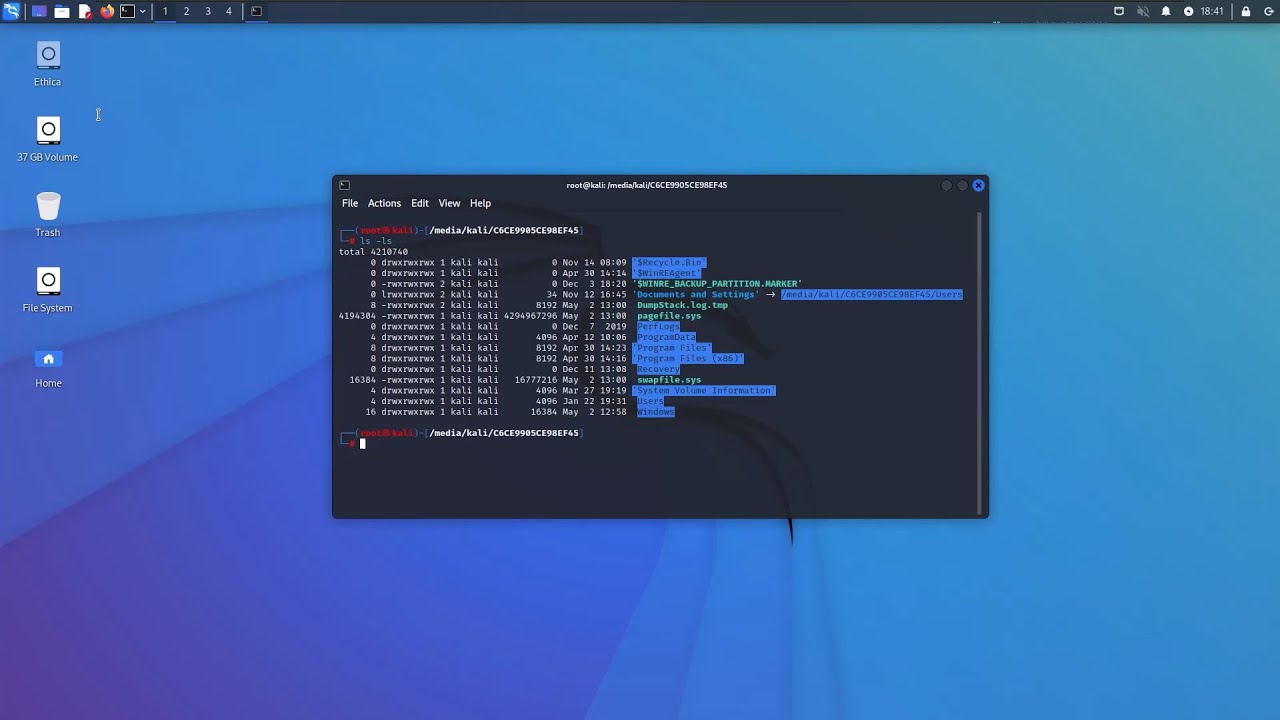Expand the terminal launcher dropdown arrow
This screenshot has height=720, width=1280.
(x=143, y=11)
